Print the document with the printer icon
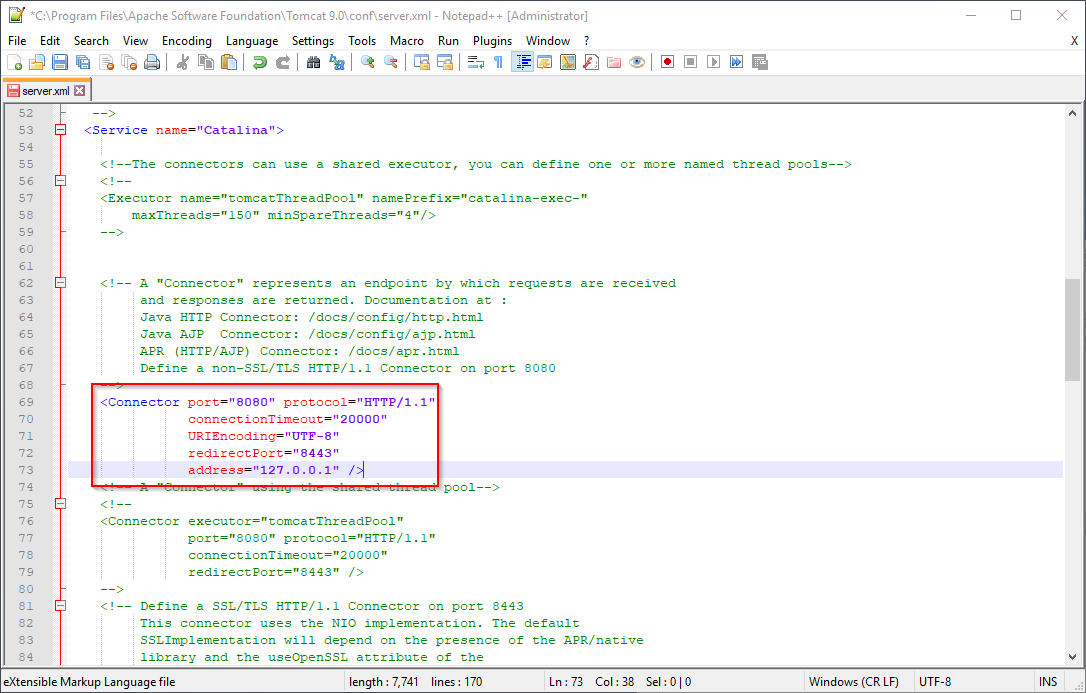1086x693 pixels. (x=152, y=62)
